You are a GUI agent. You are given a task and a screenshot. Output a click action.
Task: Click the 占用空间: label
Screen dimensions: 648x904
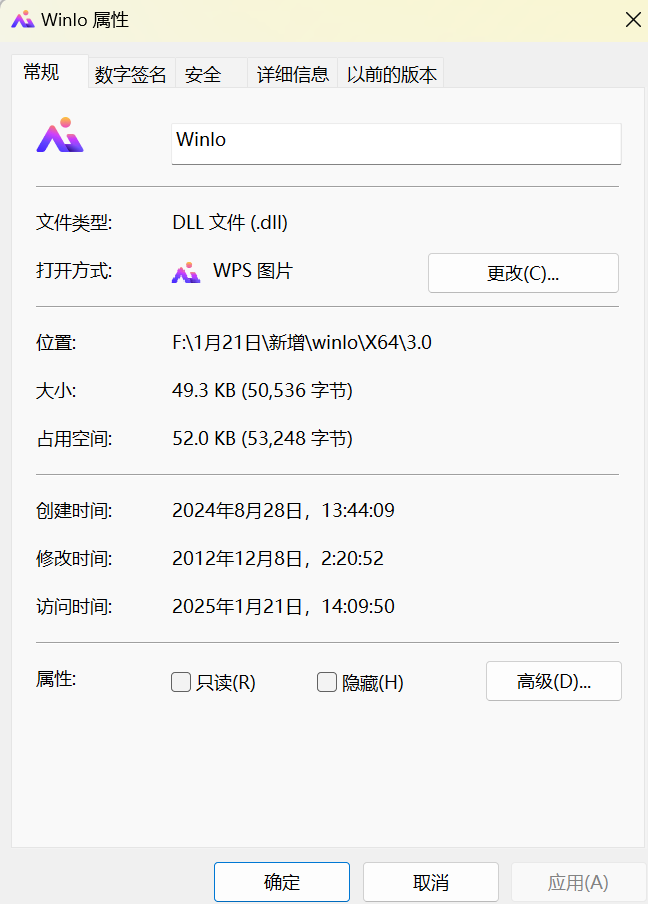[74, 438]
